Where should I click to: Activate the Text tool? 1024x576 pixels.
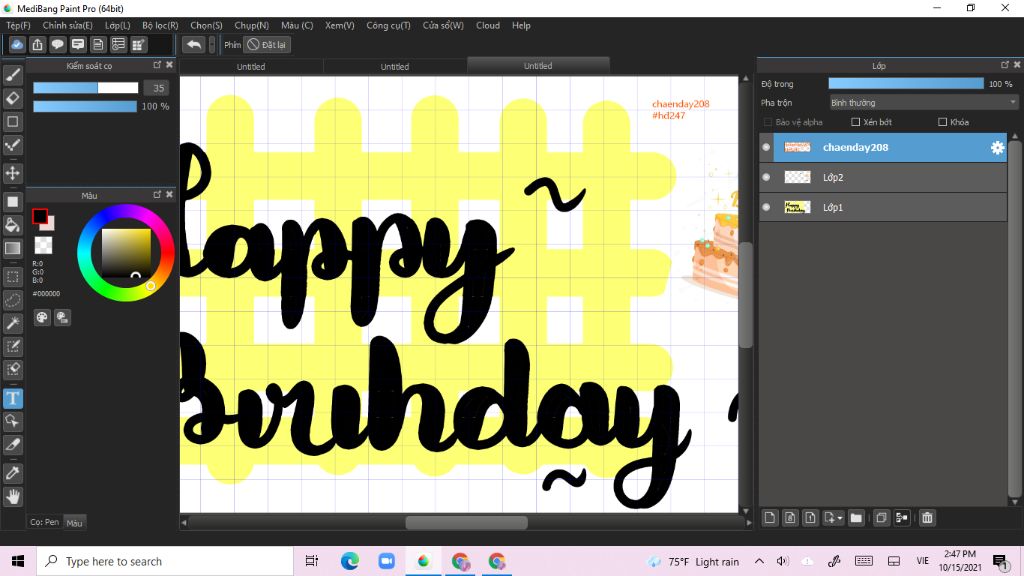point(12,398)
